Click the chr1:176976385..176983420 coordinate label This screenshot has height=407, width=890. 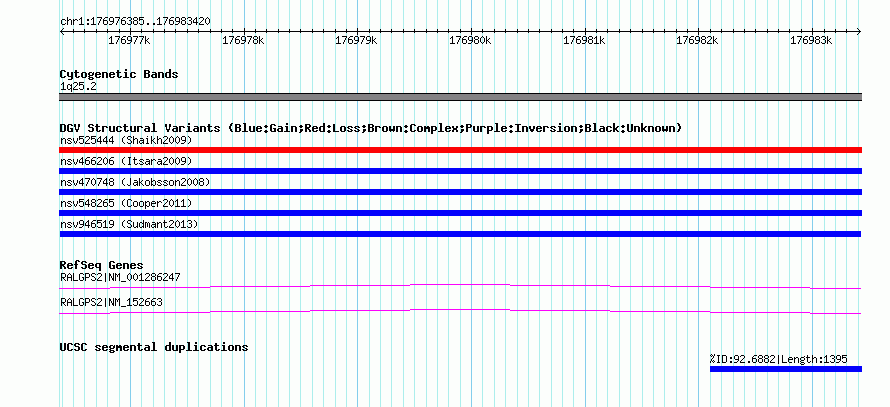click(x=135, y=22)
